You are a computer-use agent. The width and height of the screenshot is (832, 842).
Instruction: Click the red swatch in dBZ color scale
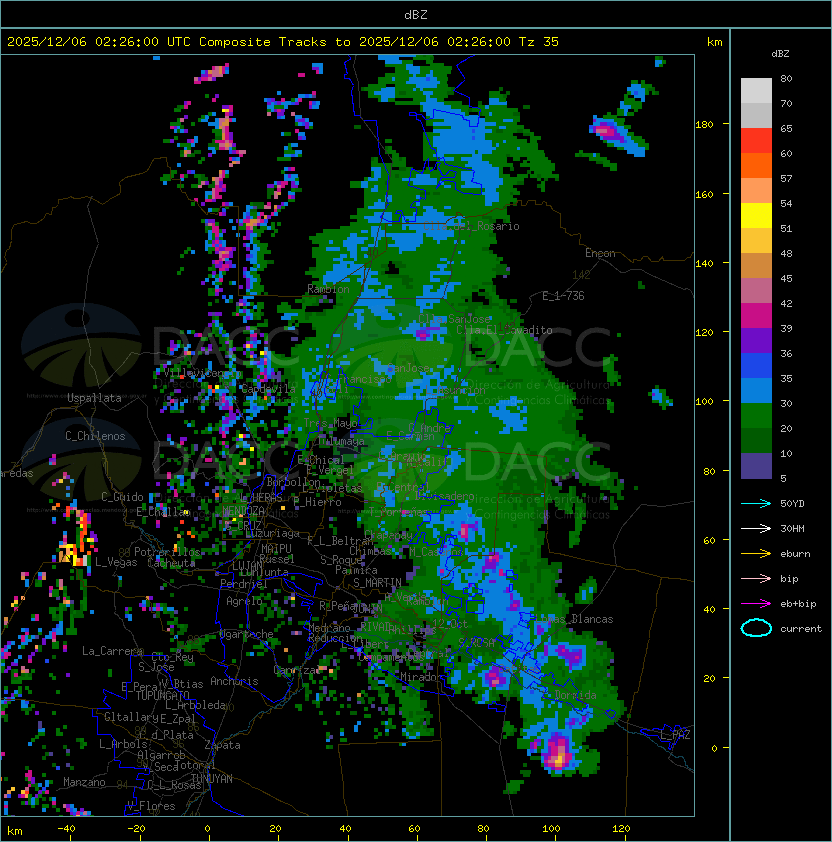tap(756, 141)
